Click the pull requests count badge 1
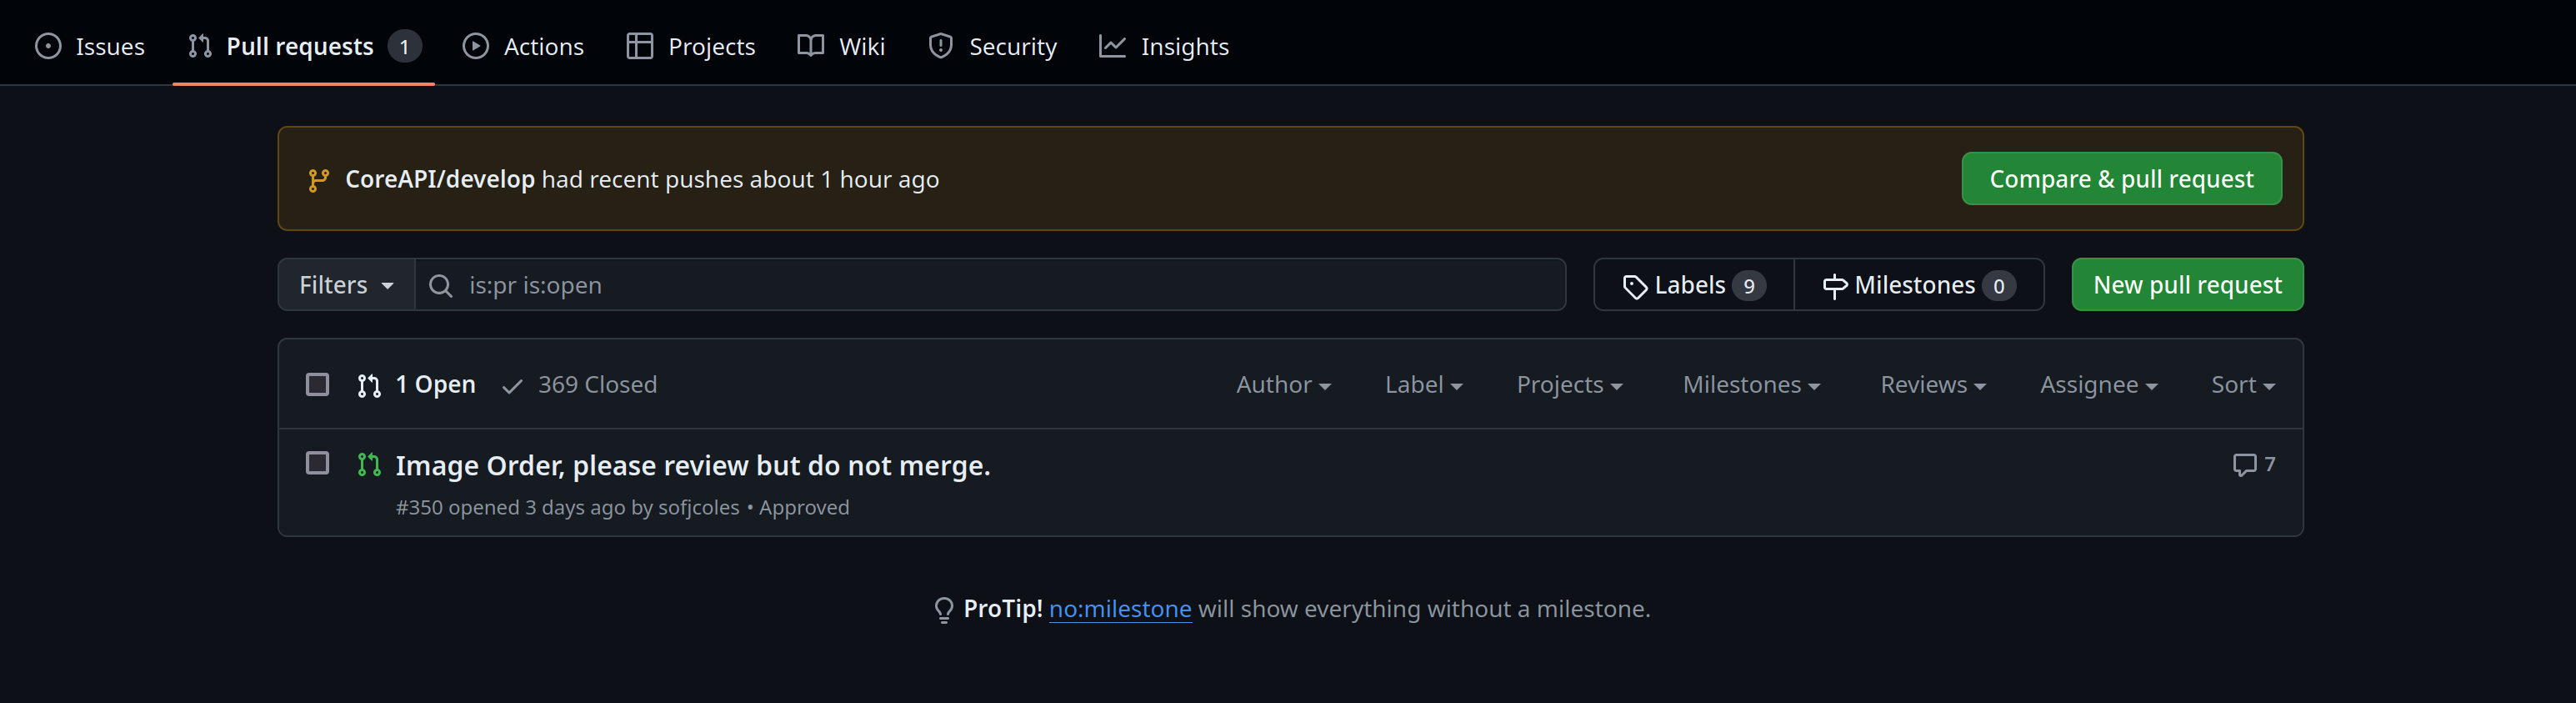 pos(404,46)
